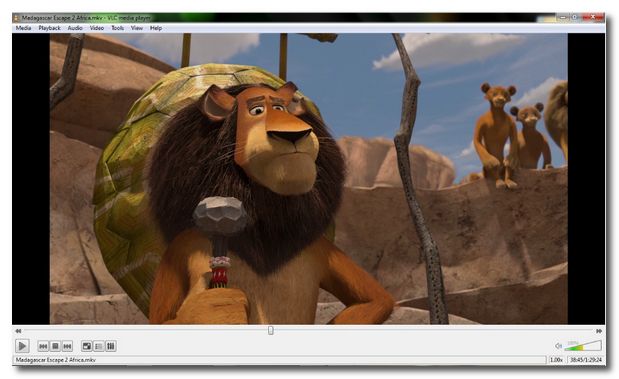The height and width of the screenshot is (379, 619).
Task: Click the seek bar position handle
Action: point(271,330)
